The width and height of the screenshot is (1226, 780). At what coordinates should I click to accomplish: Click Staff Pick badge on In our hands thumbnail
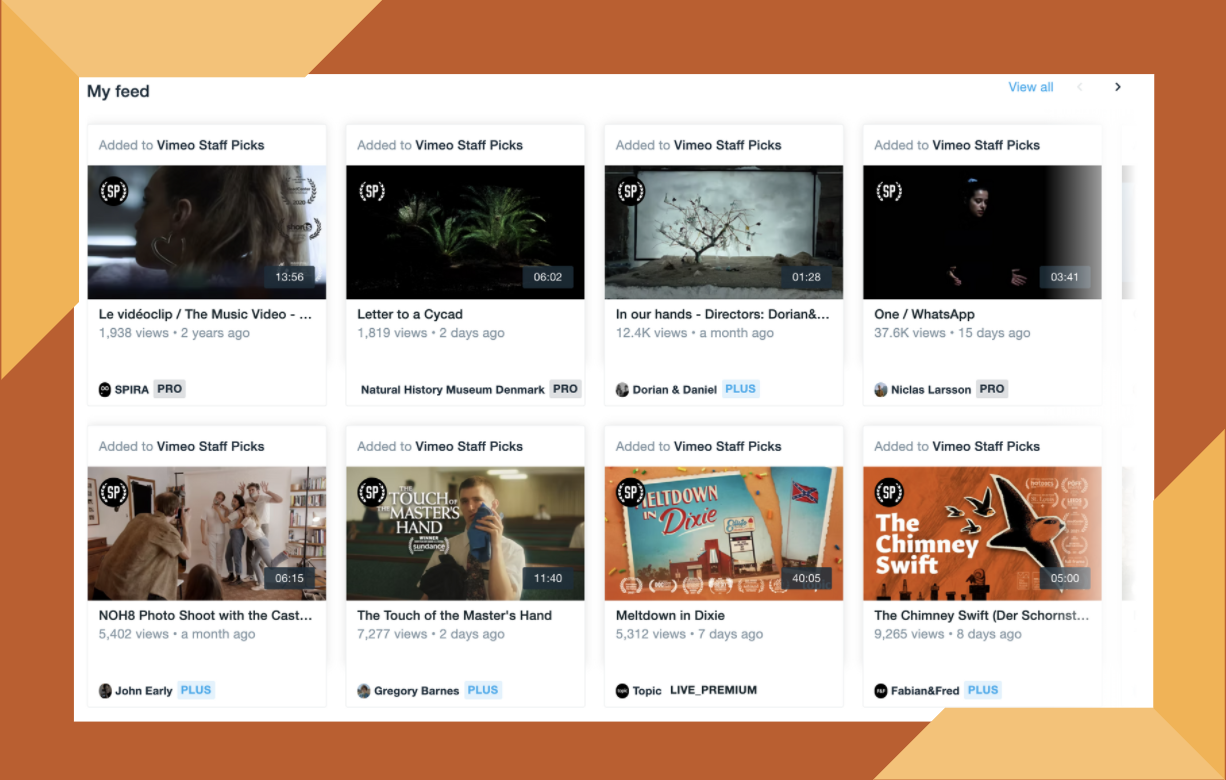(630, 191)
